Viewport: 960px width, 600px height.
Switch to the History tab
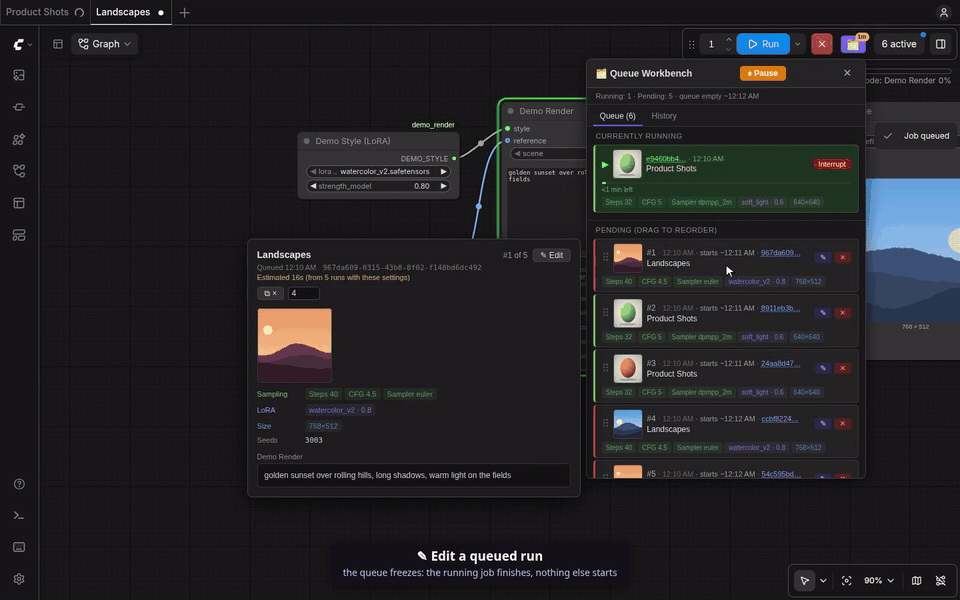click(x=664, y=116)
